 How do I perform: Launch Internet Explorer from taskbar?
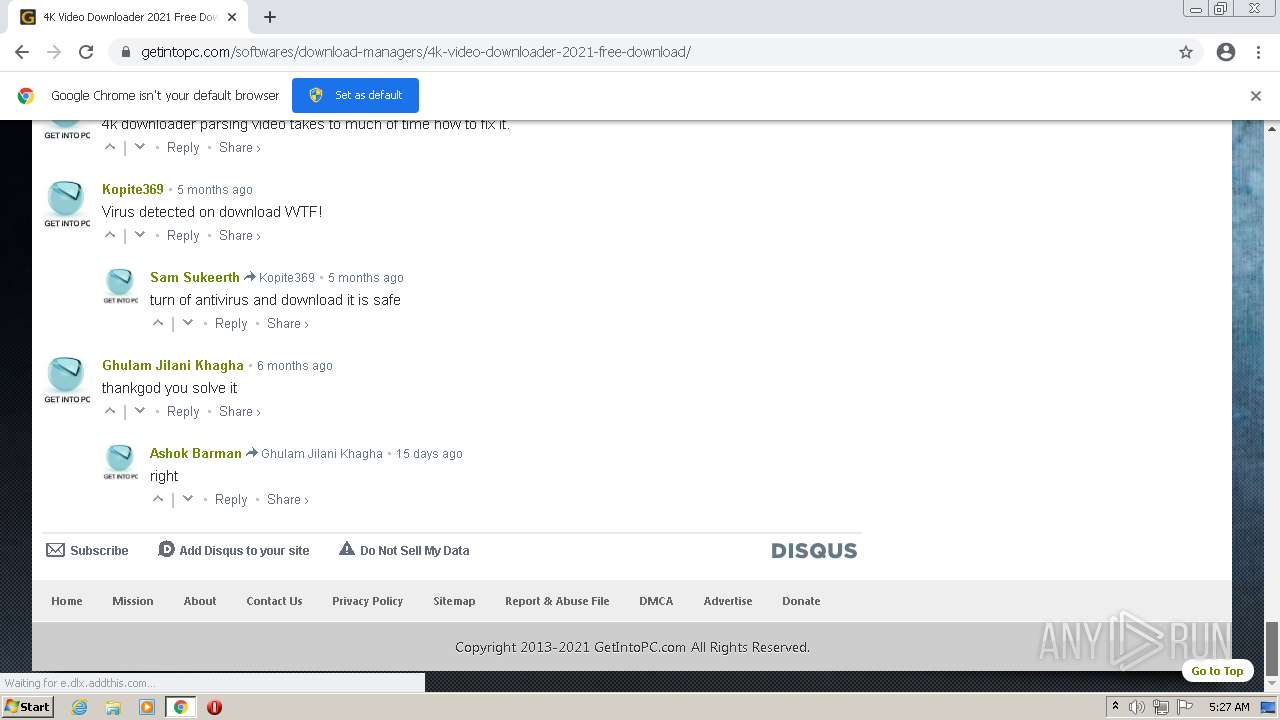80,707
